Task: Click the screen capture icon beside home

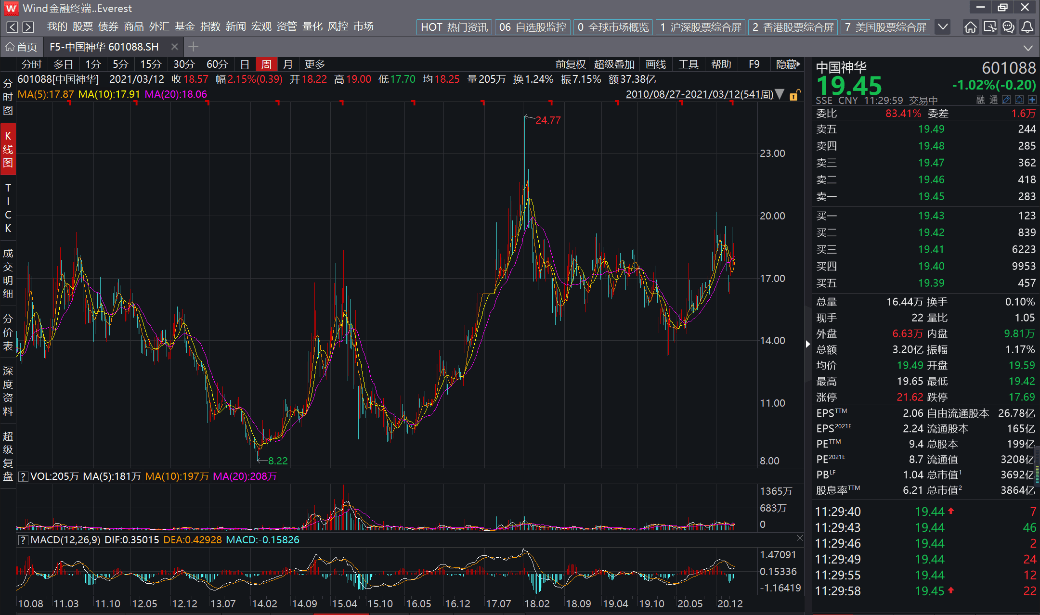Action: pos(990,27)
